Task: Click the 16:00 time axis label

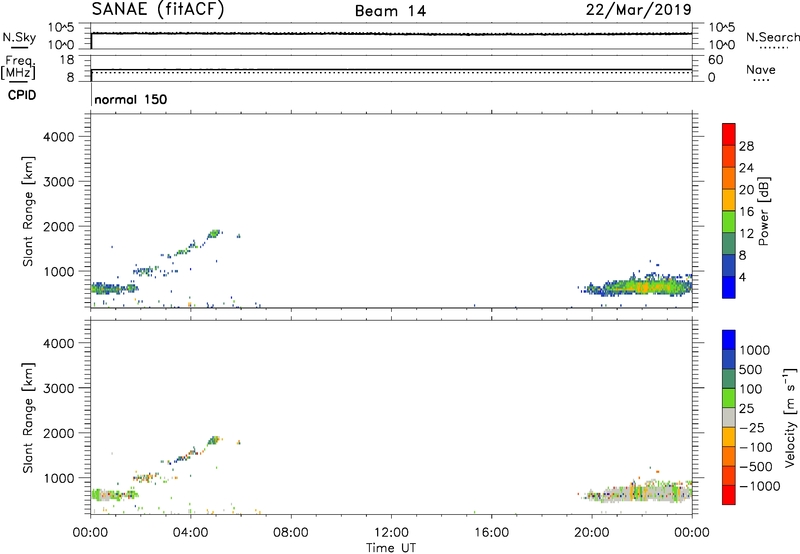Action: tap(491, 533)
